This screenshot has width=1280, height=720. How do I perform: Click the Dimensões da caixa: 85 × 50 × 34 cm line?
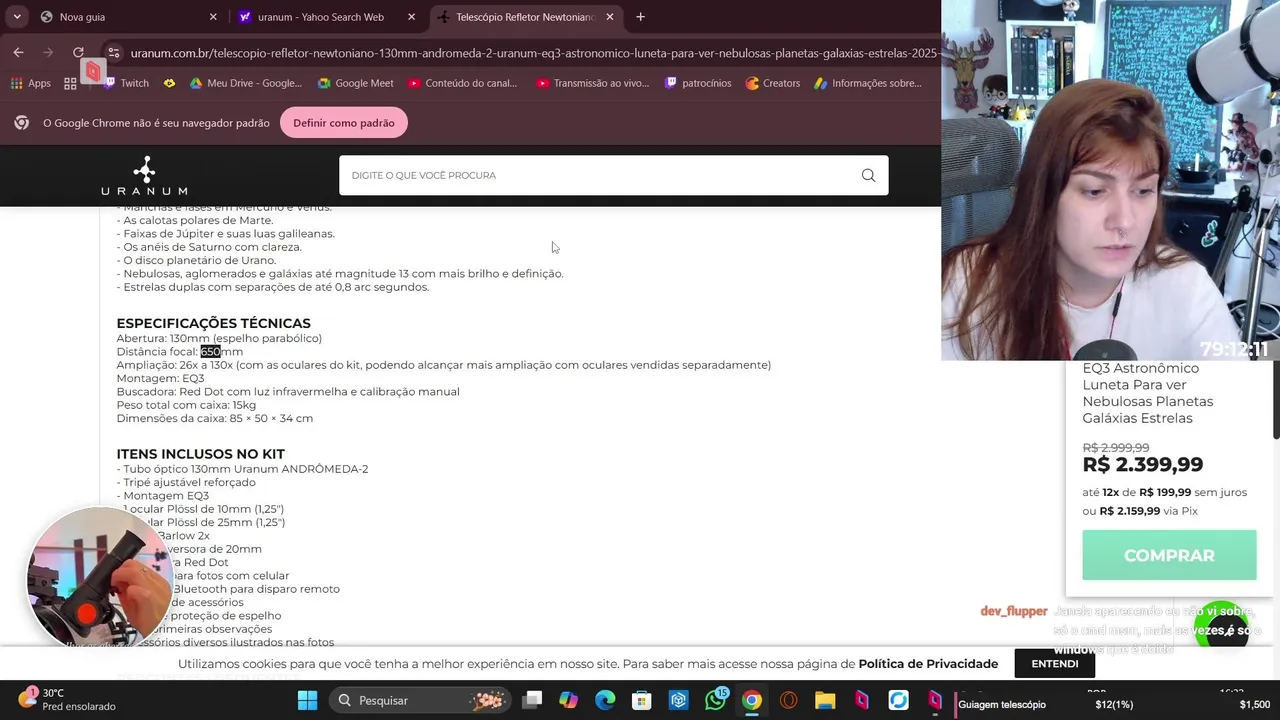[x=214, y=418]
